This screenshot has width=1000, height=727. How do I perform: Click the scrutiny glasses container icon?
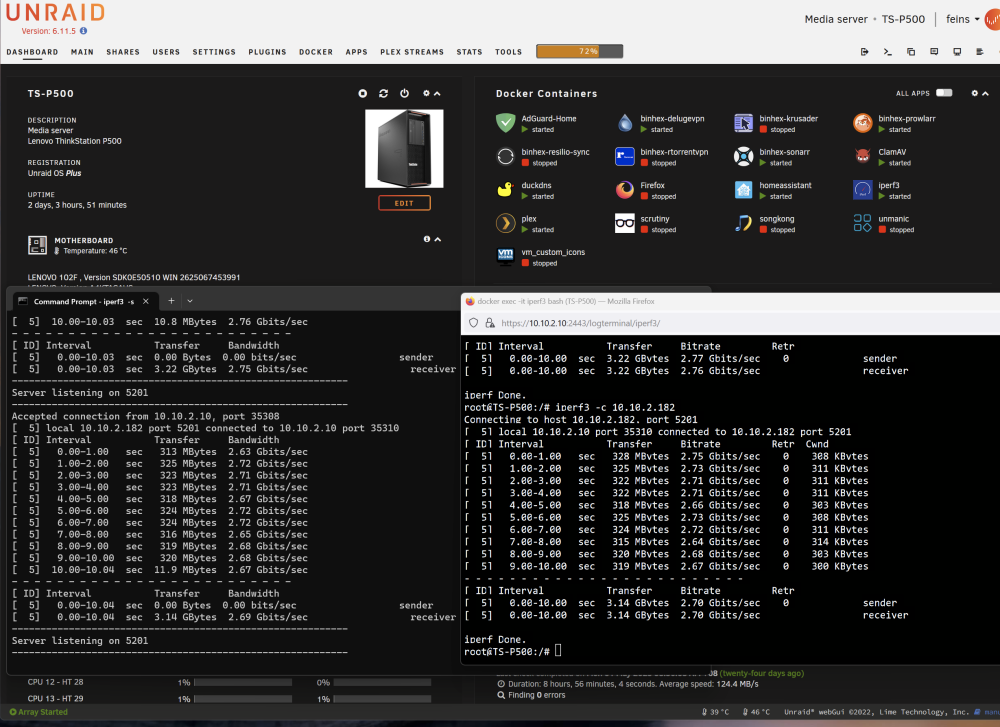click(x=625, y=223)
